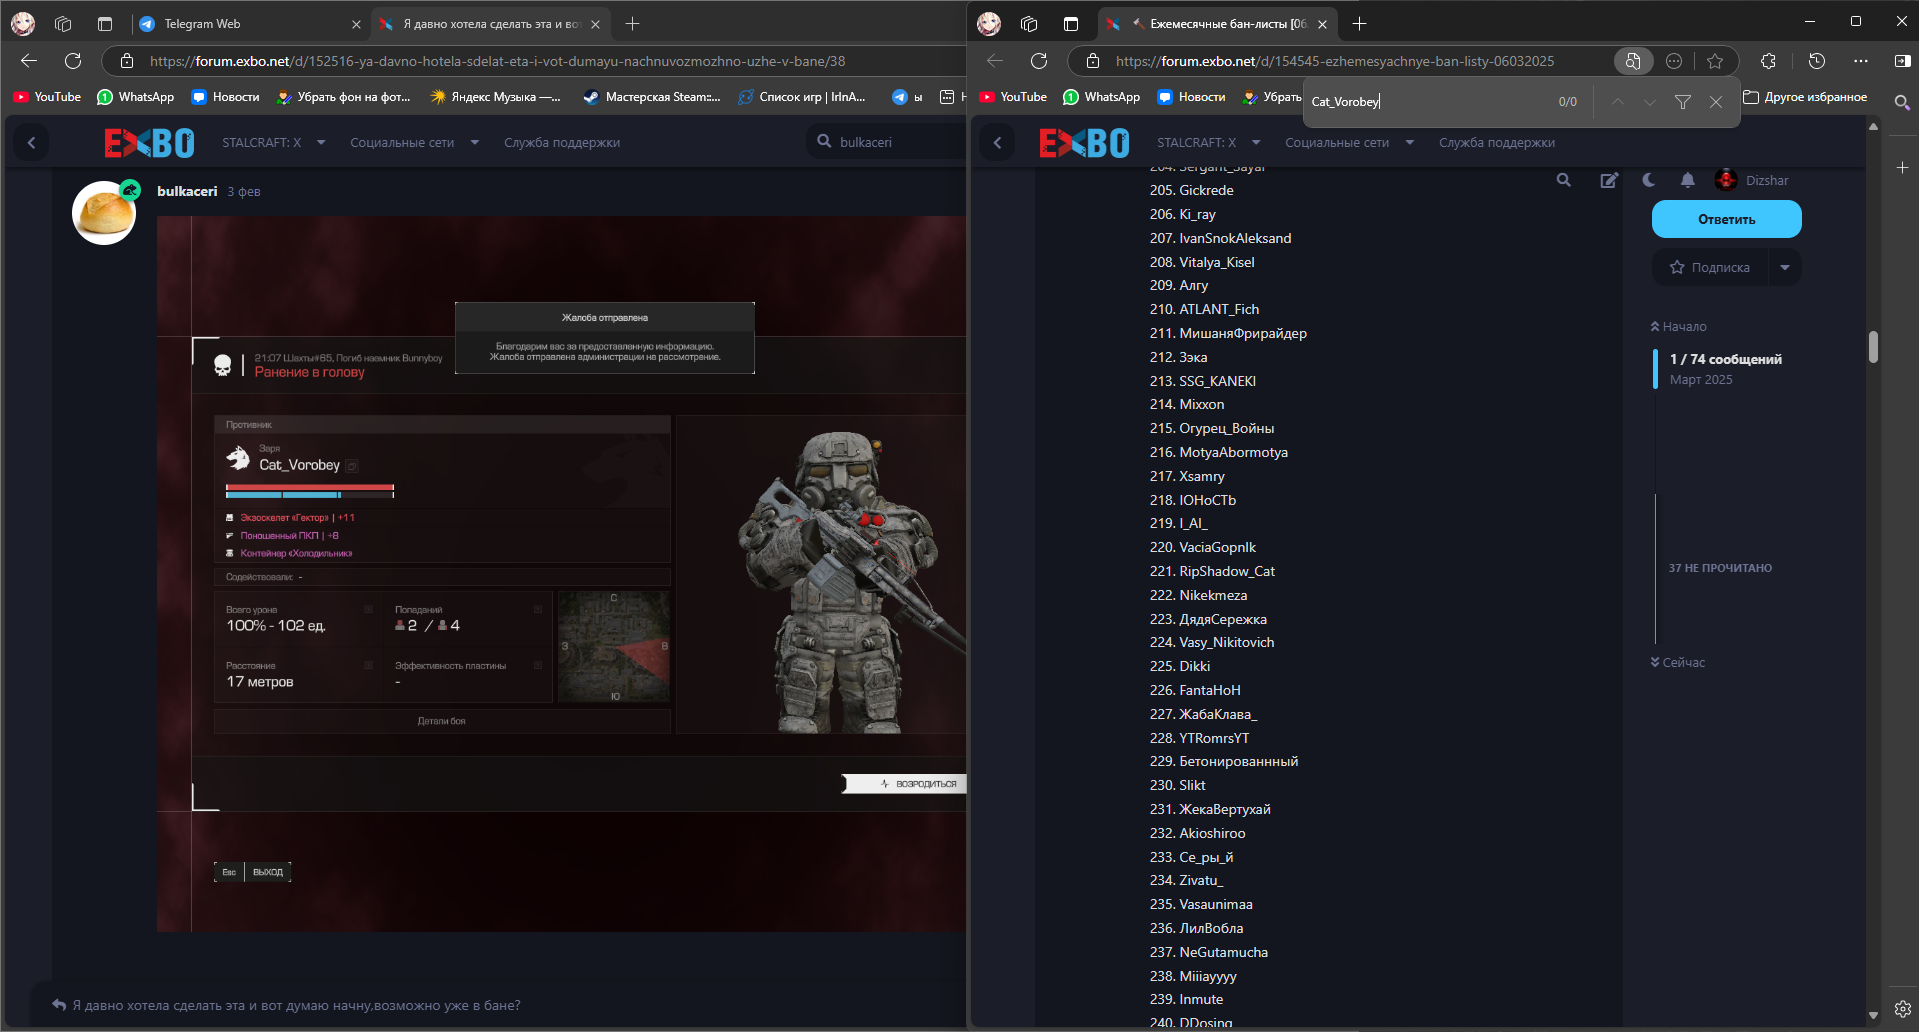
Task: Expand STALCRAFT: X menu in left window
Action: point(273,143)
